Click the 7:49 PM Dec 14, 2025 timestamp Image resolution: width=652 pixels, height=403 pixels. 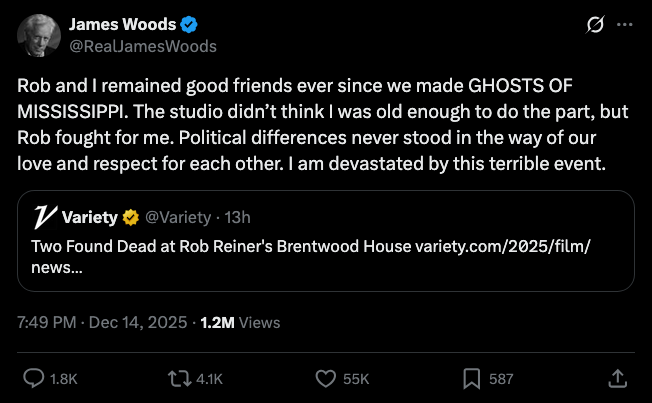[100, 322]
